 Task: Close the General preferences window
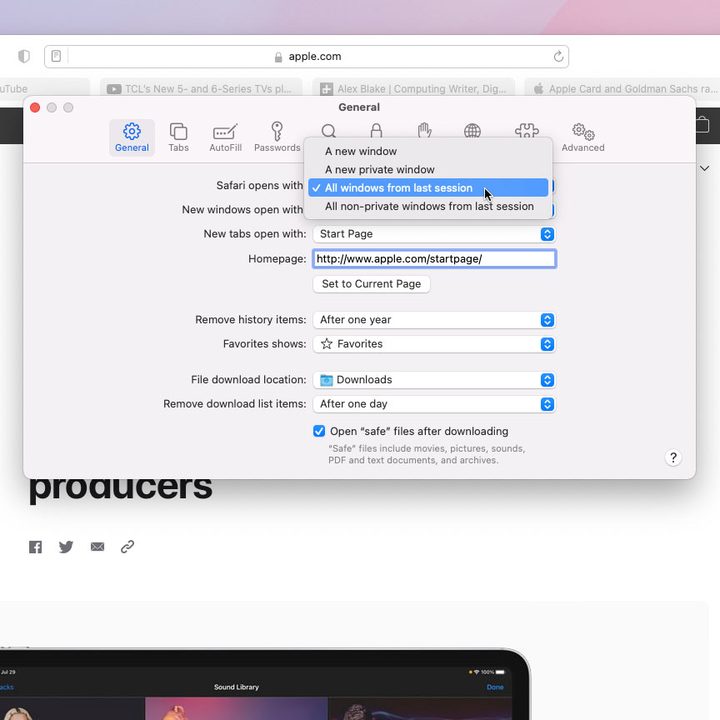coord(35,107)
